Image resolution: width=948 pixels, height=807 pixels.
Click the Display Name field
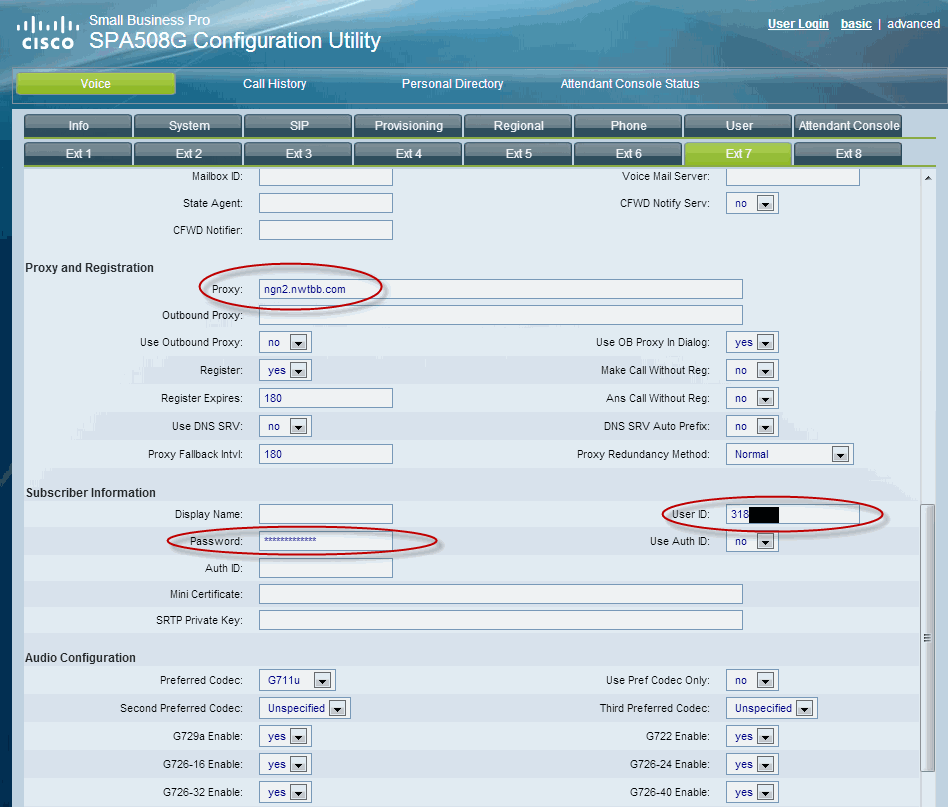326,514
